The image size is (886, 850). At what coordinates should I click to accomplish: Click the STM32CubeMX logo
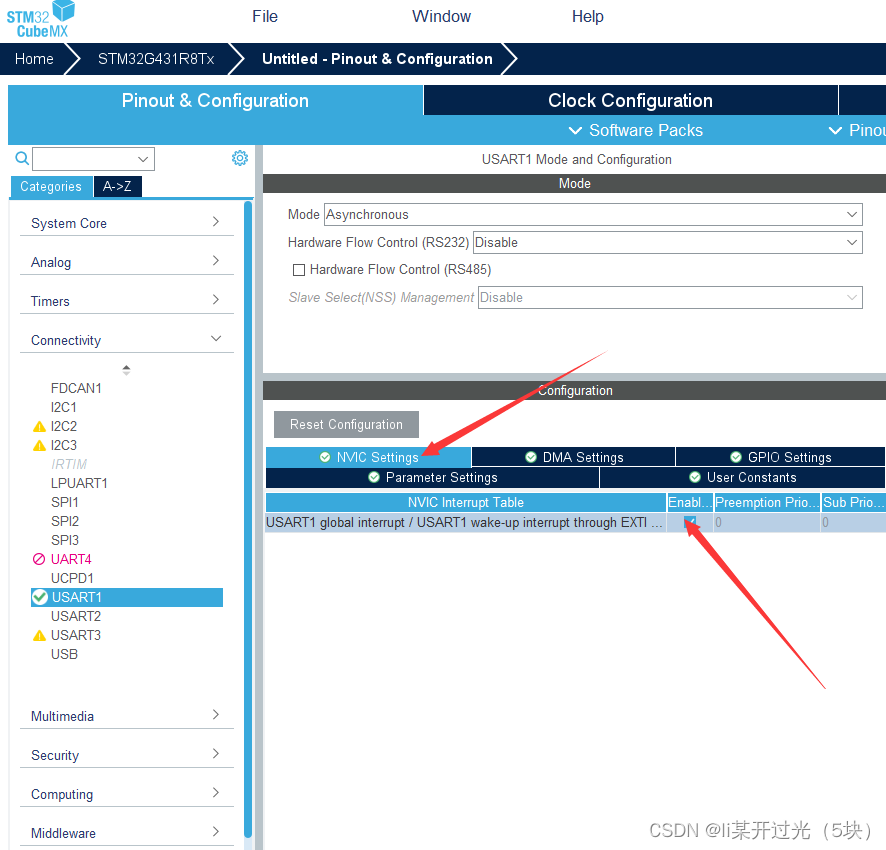pyautogui.click(x=40, y=20)
